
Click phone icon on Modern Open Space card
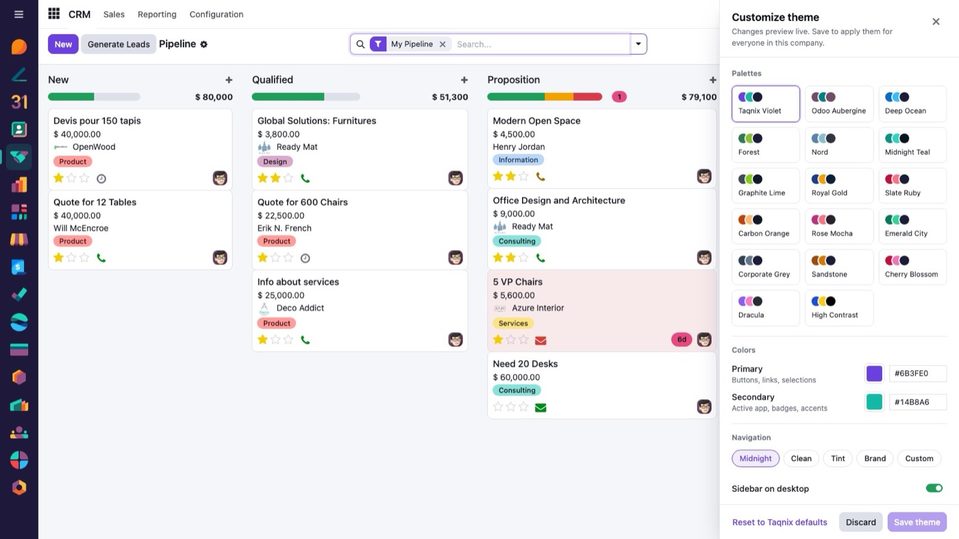(541, 177)
